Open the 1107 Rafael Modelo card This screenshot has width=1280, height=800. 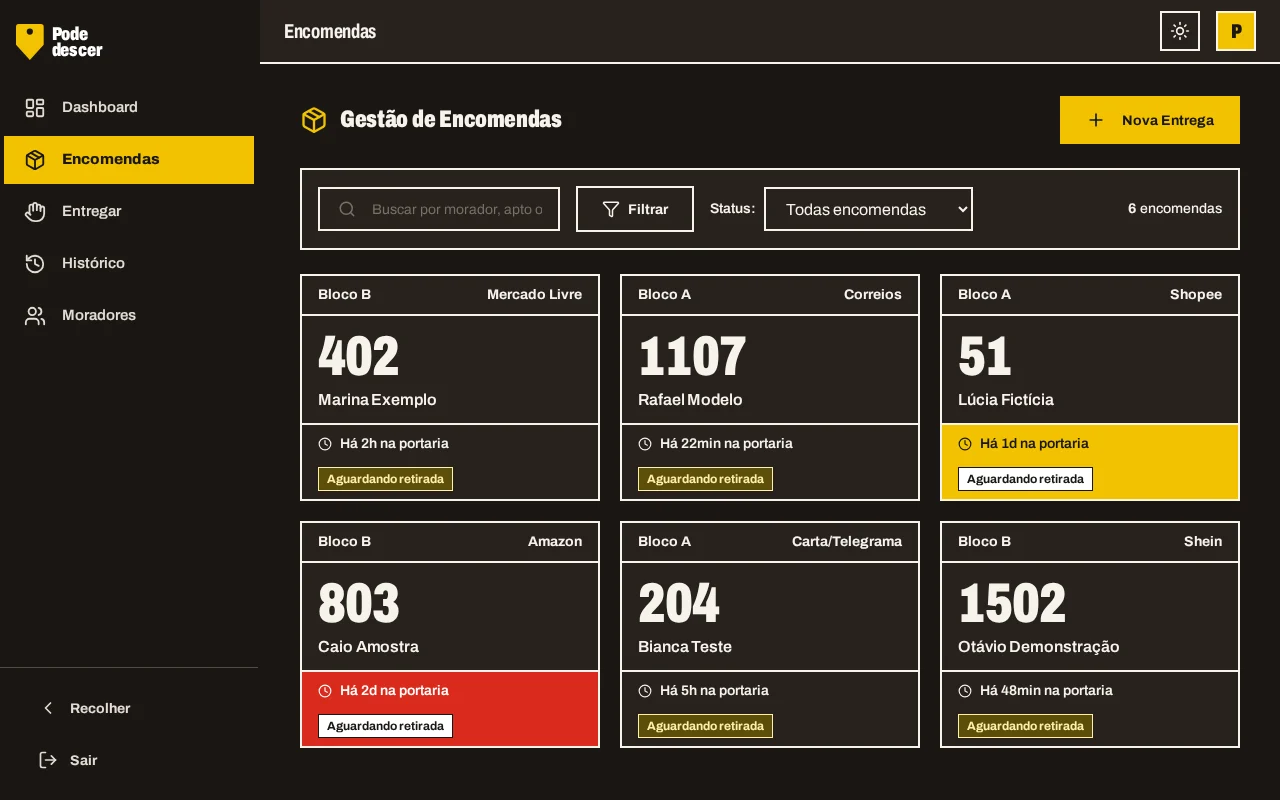pyautogui.click(x=770, y=387)
